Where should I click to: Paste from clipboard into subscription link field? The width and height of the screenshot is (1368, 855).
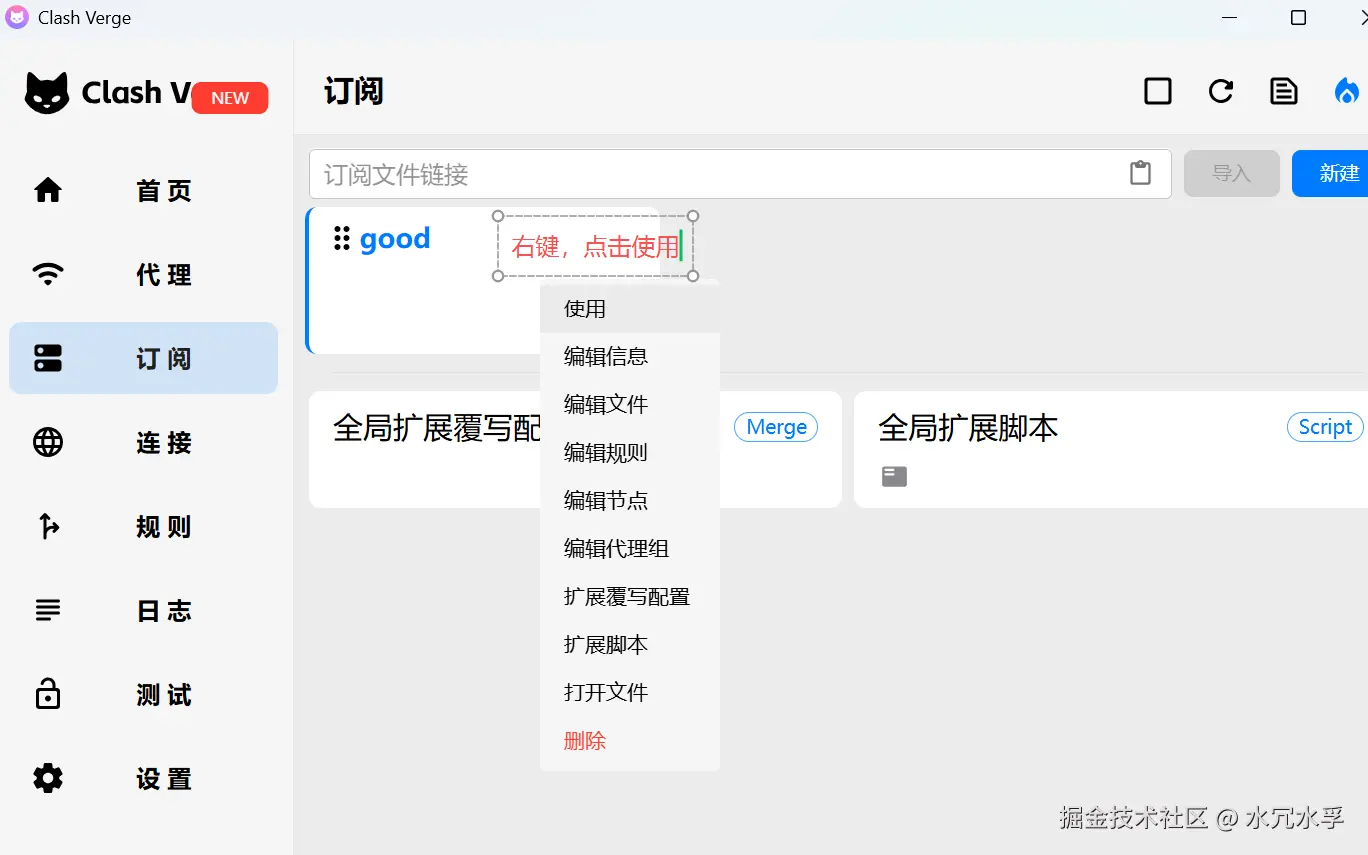click(1140, 173)
